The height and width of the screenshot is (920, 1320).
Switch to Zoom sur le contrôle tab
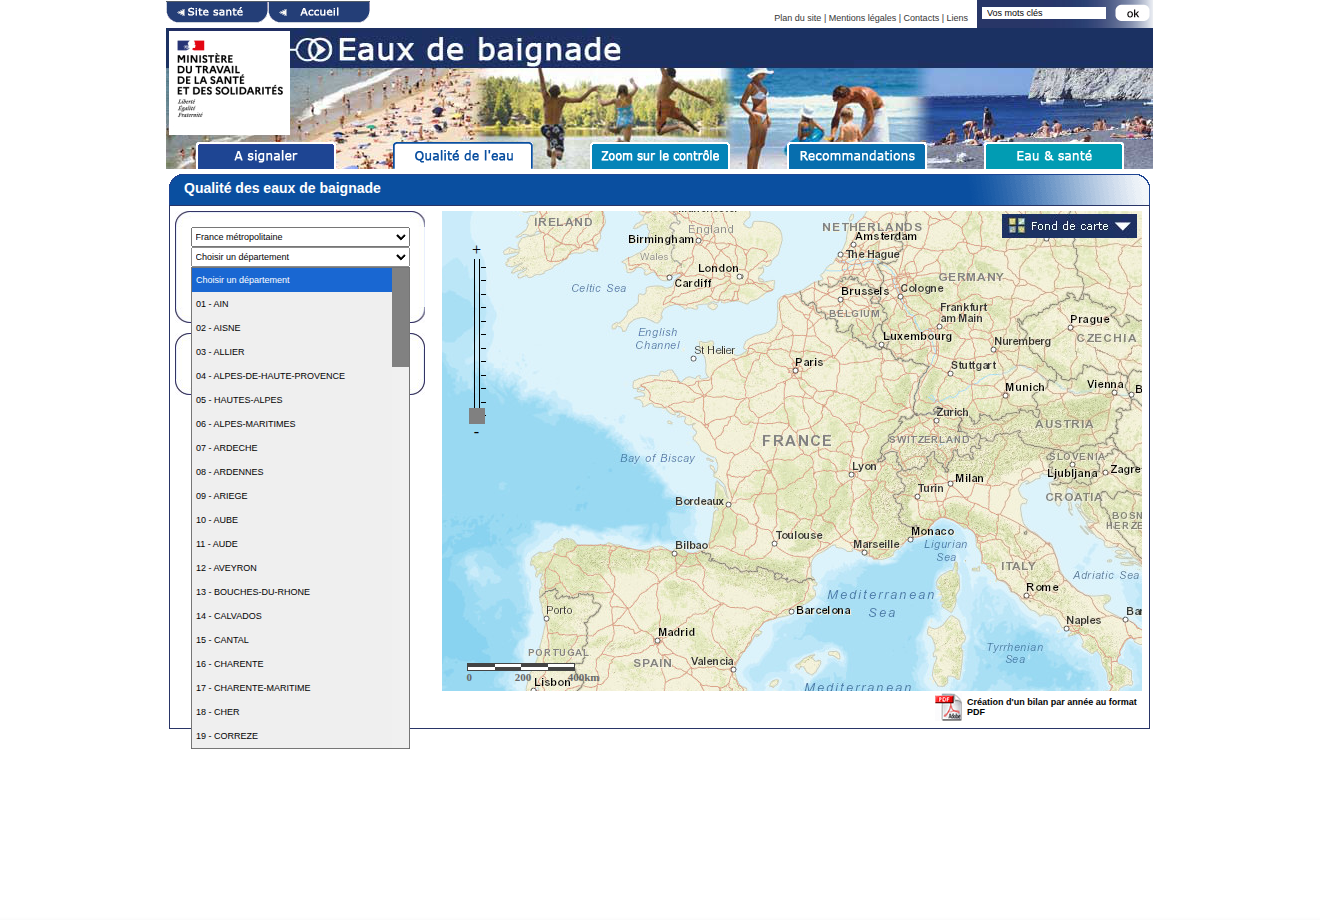click(660, 156)
